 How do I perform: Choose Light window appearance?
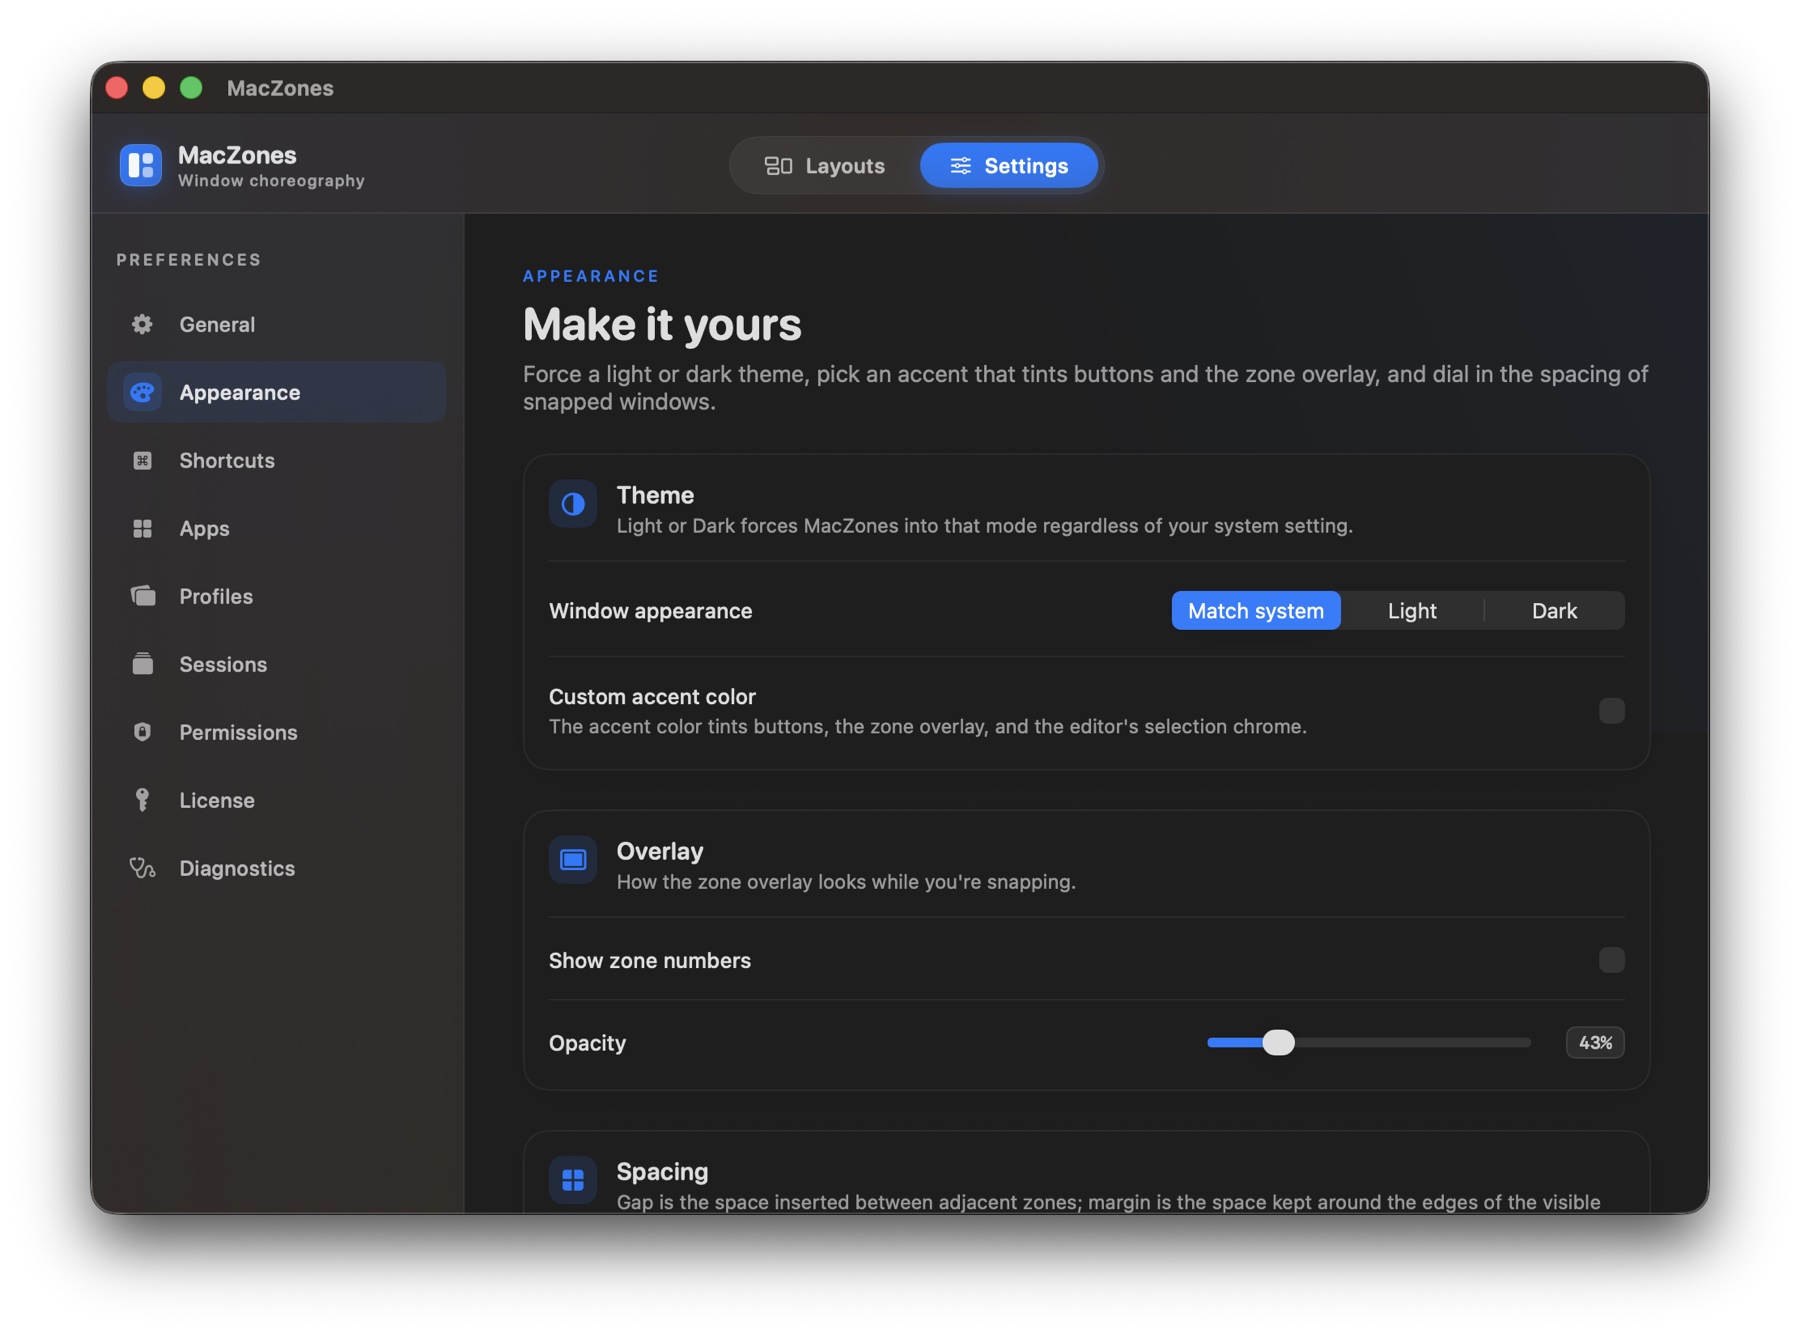point(1412,610)
